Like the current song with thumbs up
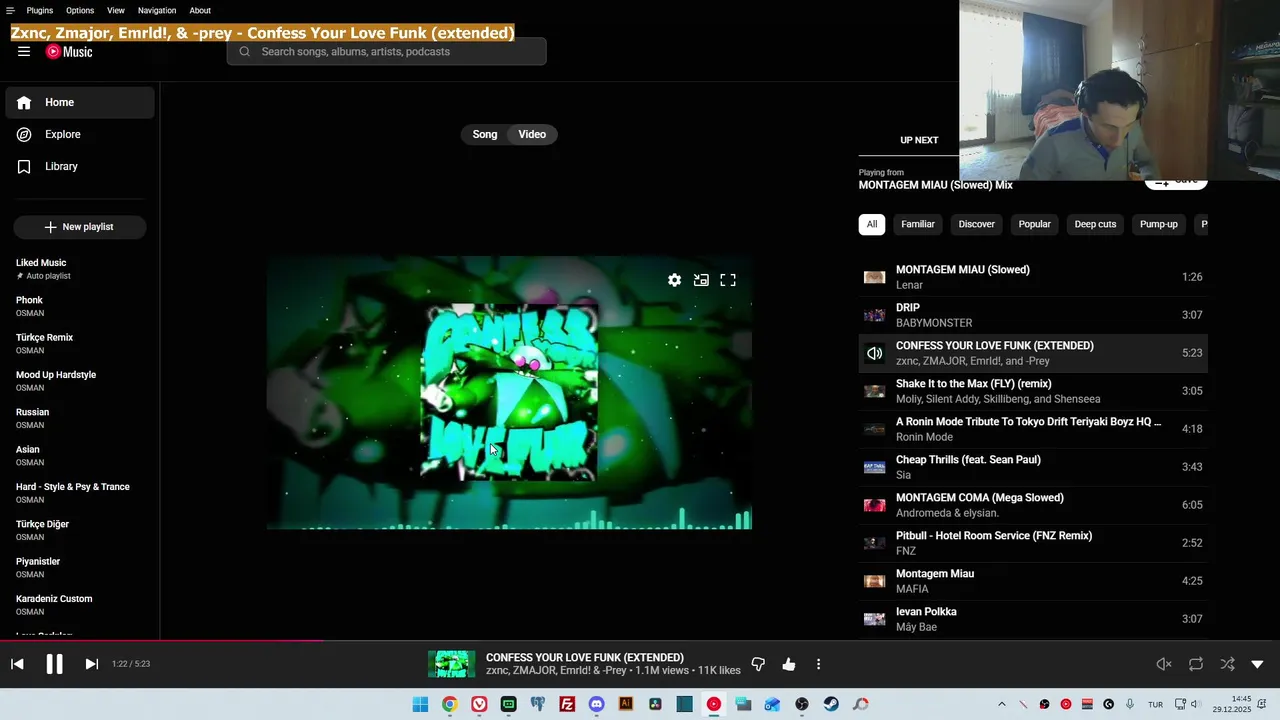 tap(789, 664)
